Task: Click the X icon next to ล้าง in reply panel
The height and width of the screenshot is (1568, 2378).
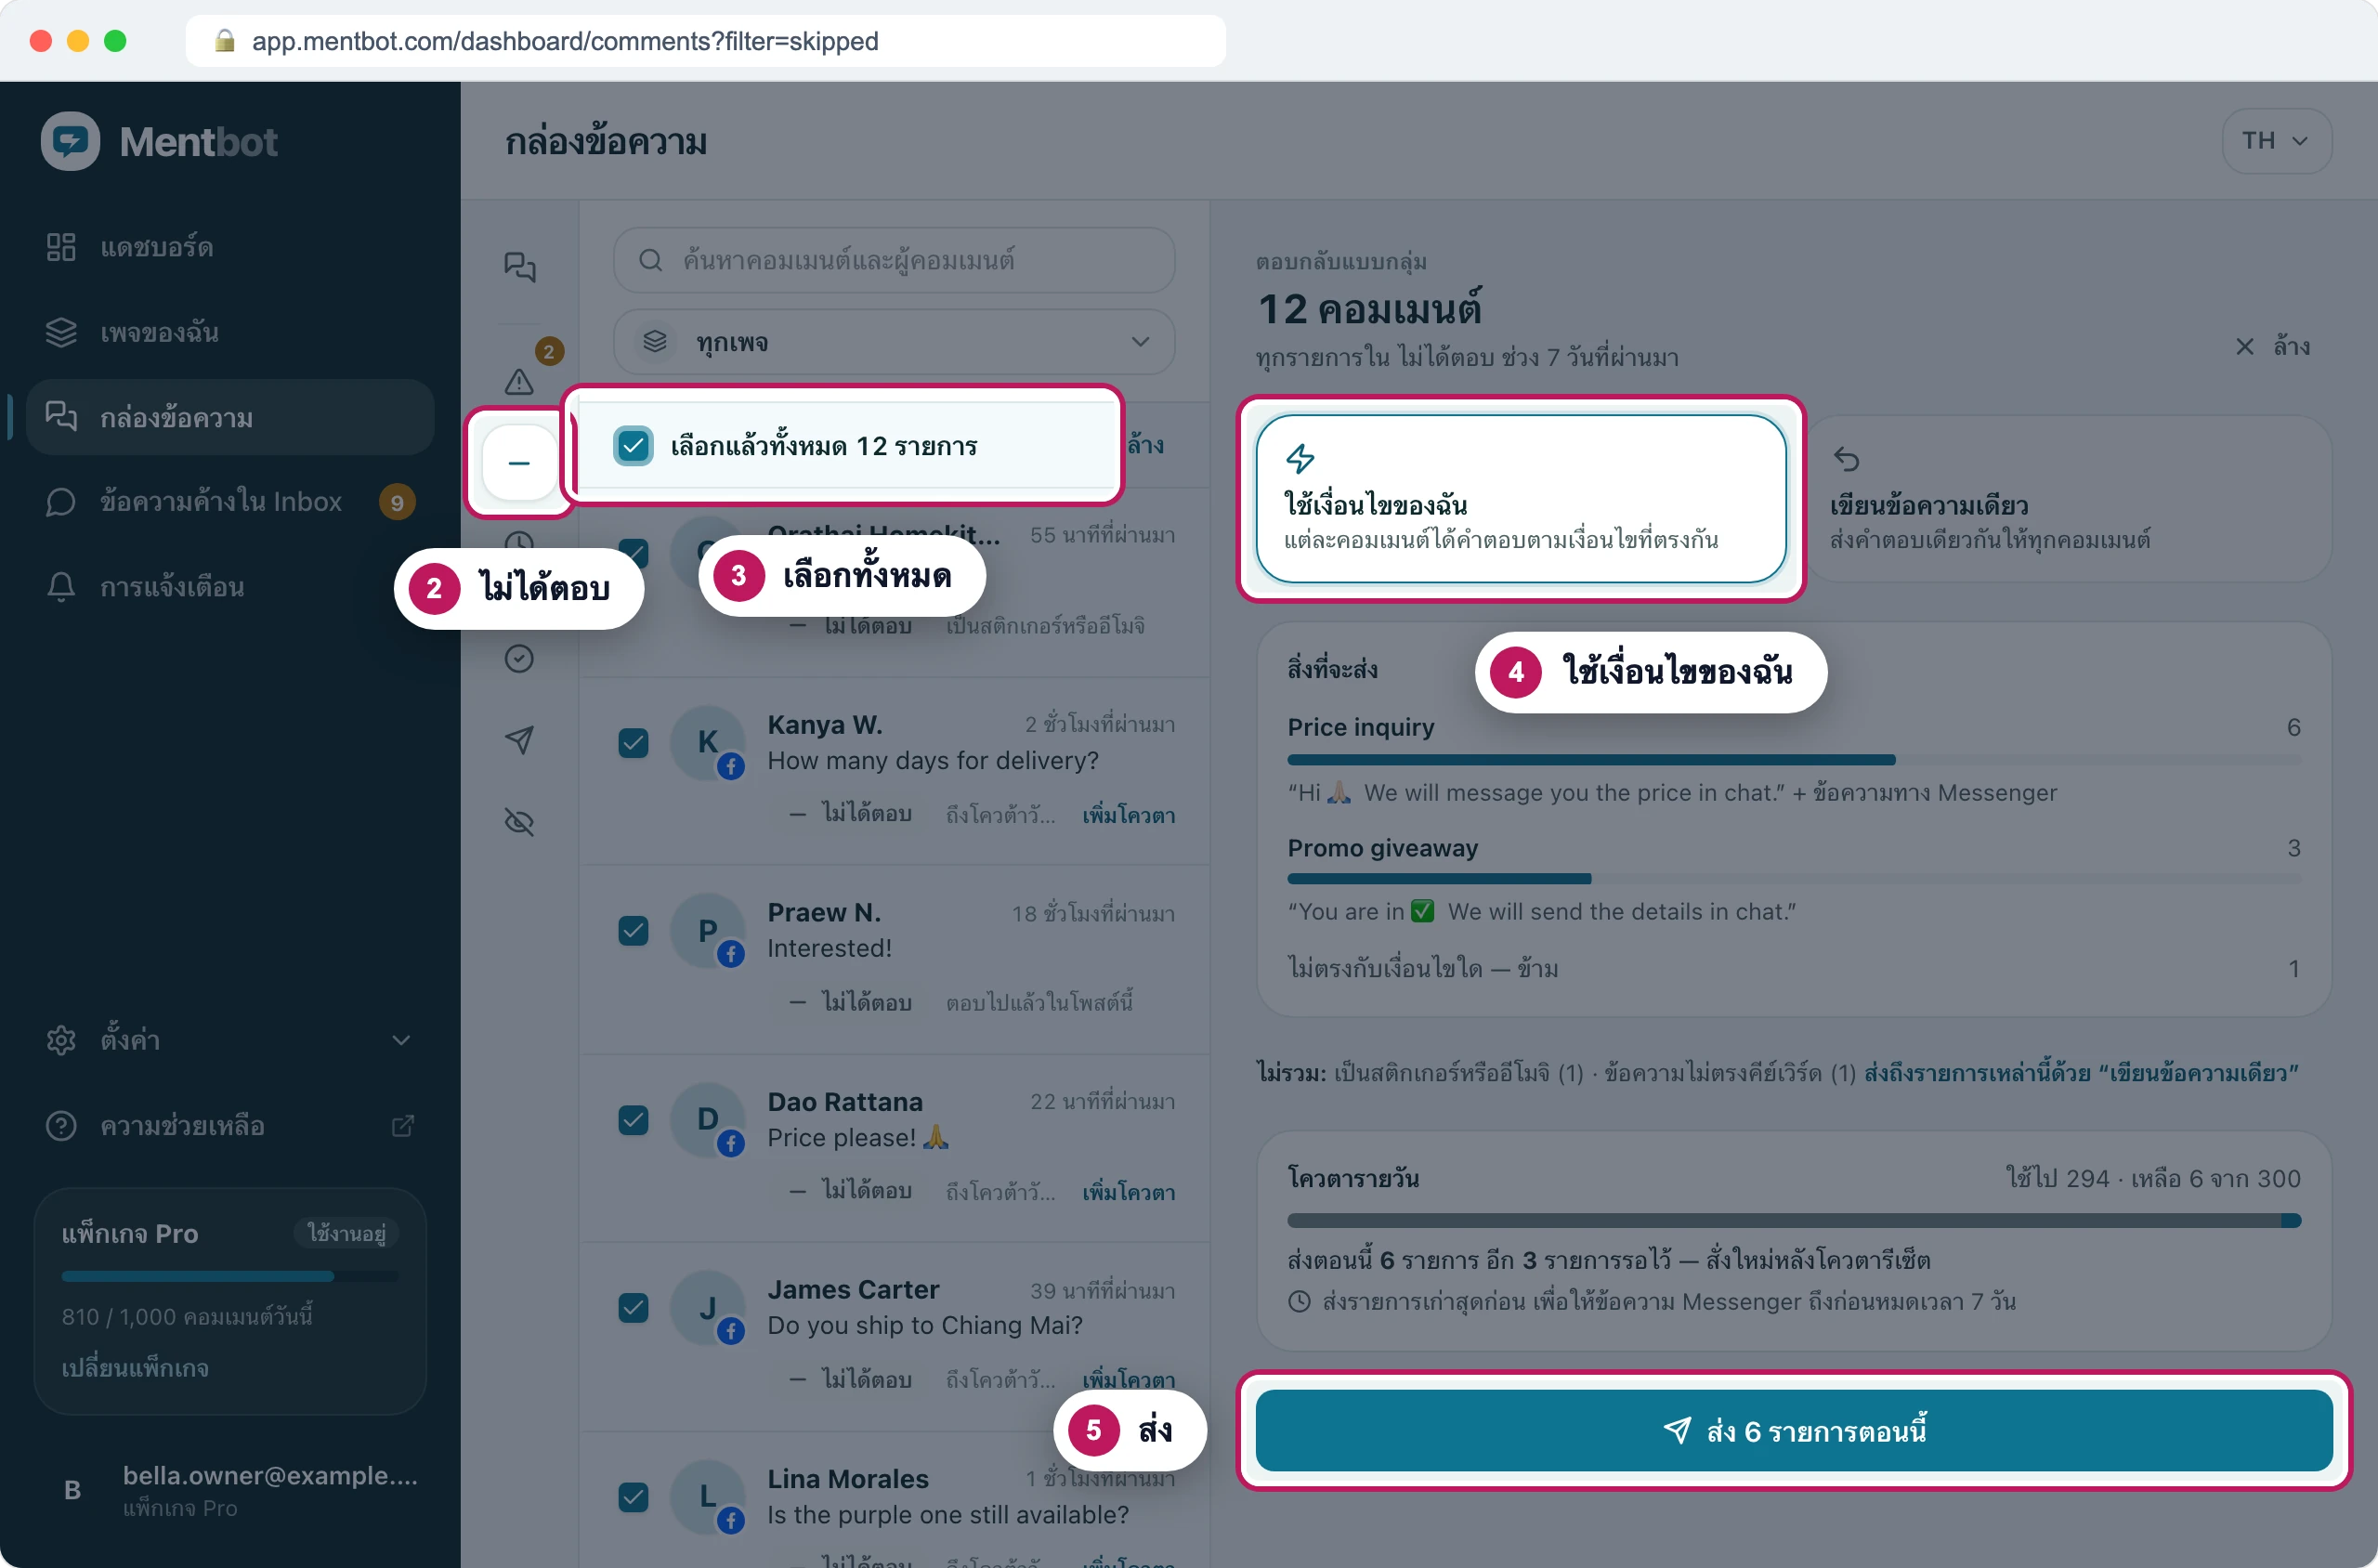Action: tap(2245, 346)
